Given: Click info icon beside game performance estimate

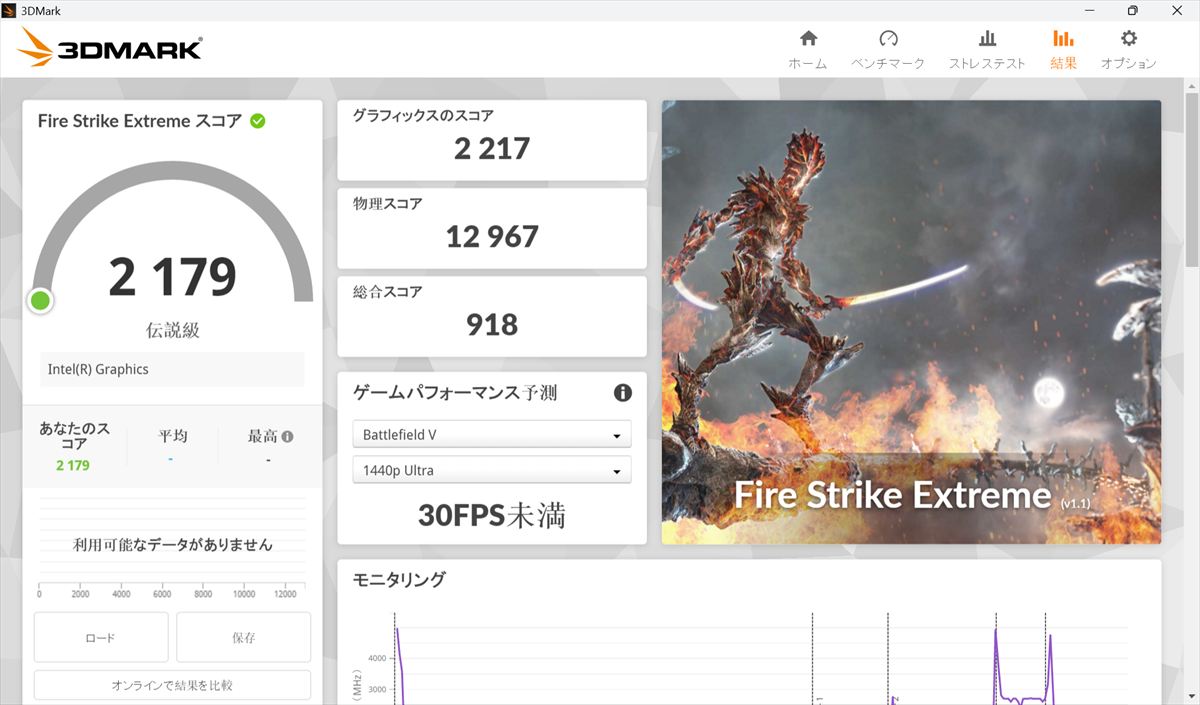Looking at the screenshot, I should point(622,393).
